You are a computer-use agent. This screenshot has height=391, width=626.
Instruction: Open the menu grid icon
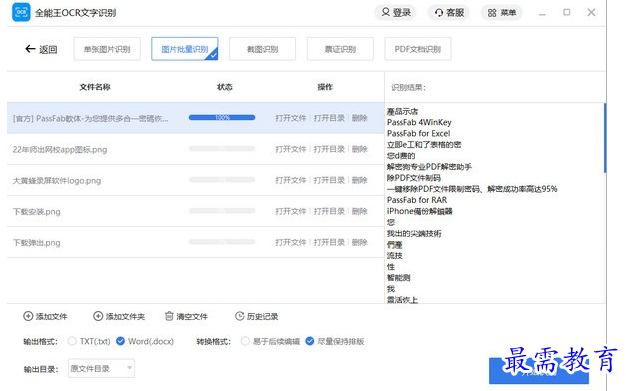492,13
